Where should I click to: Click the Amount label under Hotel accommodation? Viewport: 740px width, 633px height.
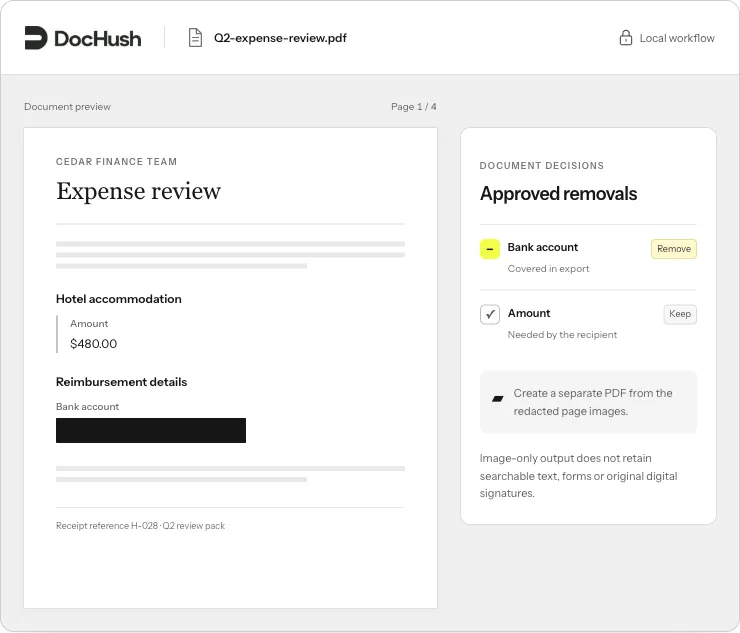pyautogui.click(x=89, y=323)
